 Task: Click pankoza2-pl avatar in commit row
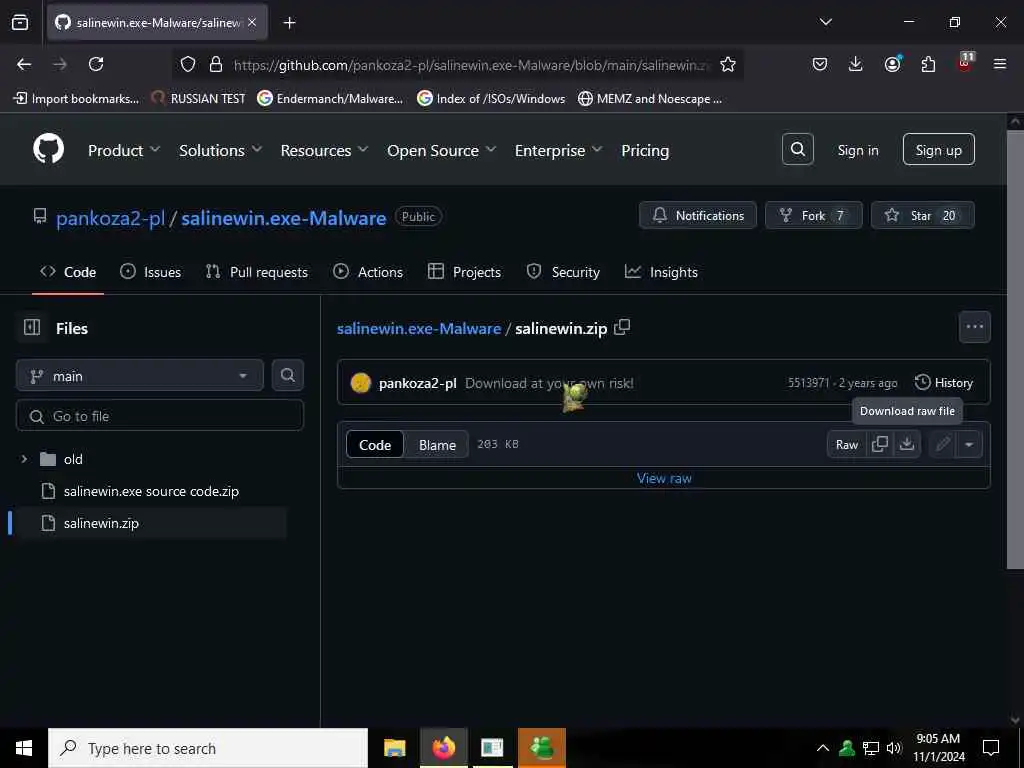[360, 383]
